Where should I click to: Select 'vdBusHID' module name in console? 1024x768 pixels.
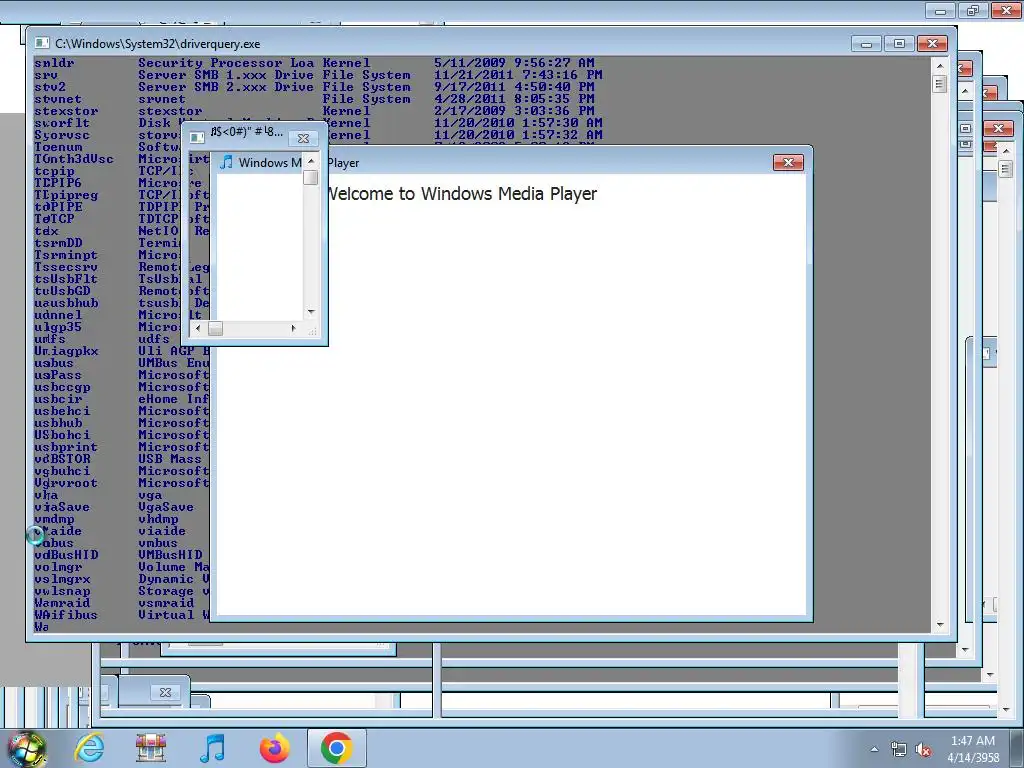66,555
